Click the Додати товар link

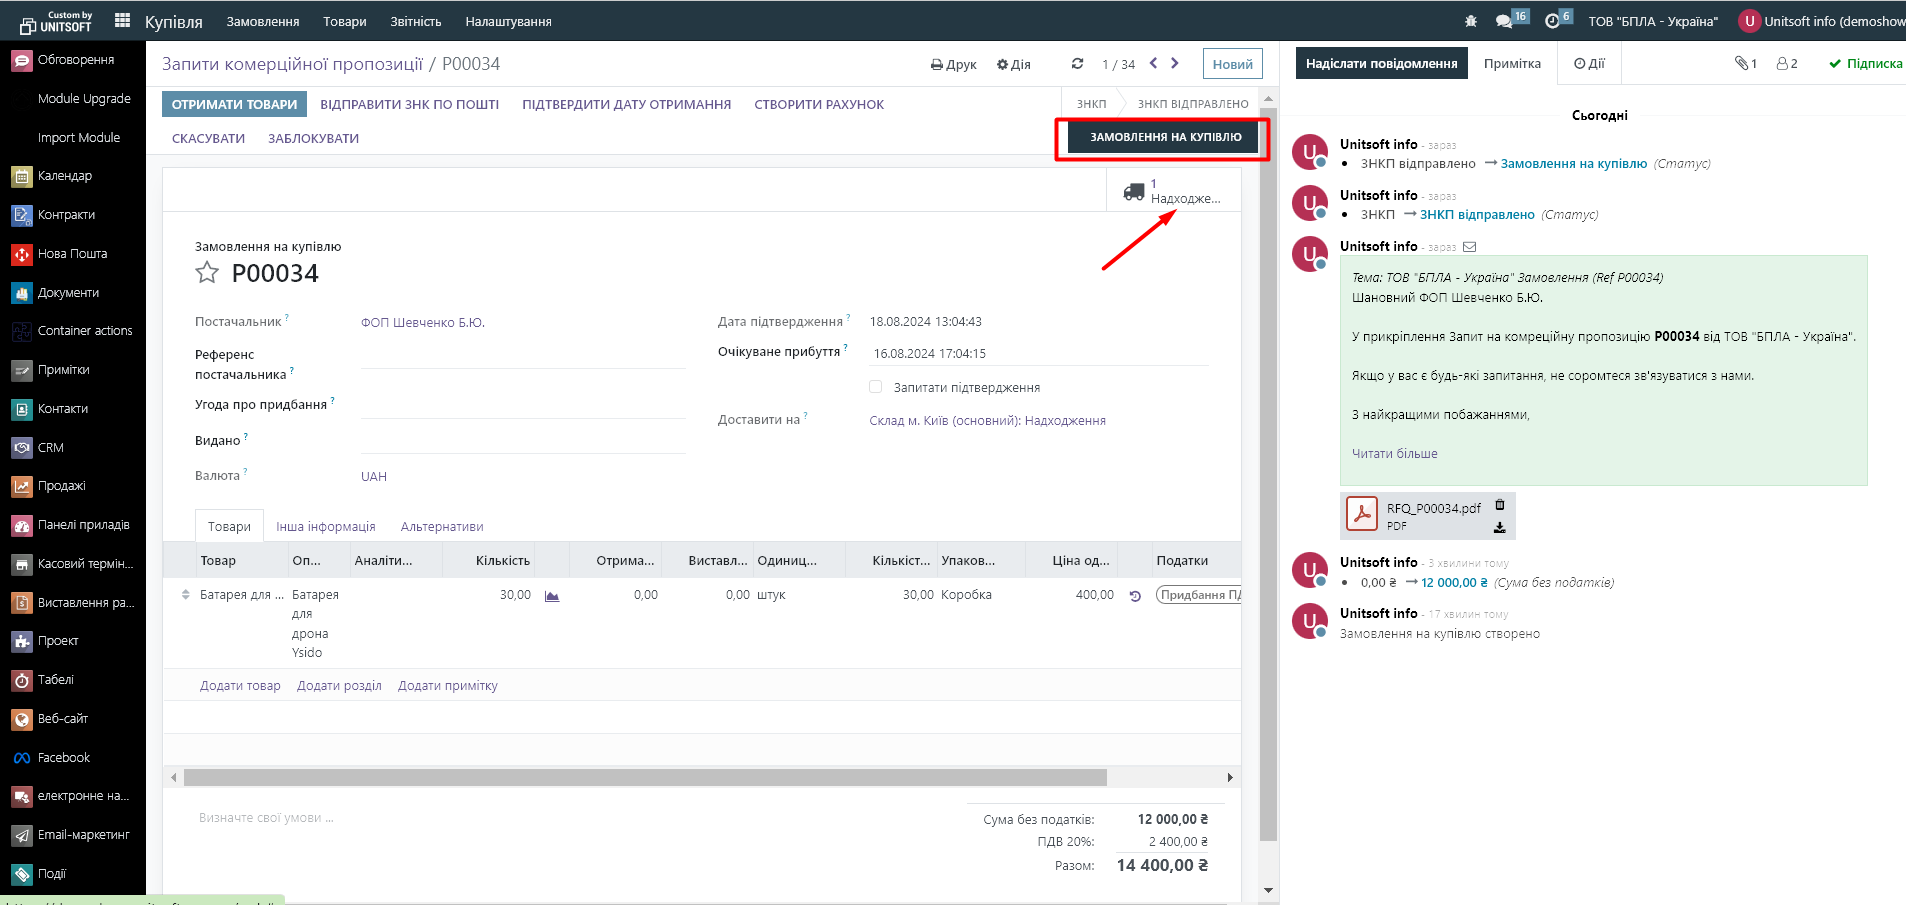(240, 685)
